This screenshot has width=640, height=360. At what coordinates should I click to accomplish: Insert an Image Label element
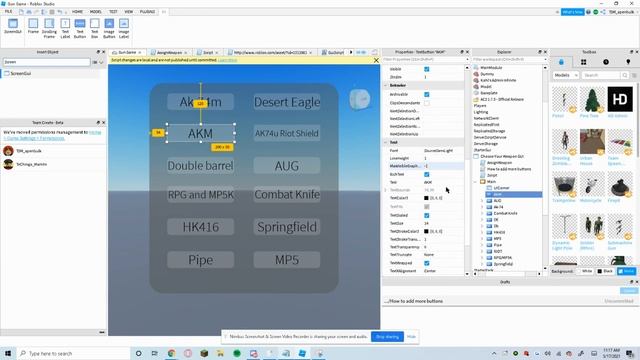124,28
